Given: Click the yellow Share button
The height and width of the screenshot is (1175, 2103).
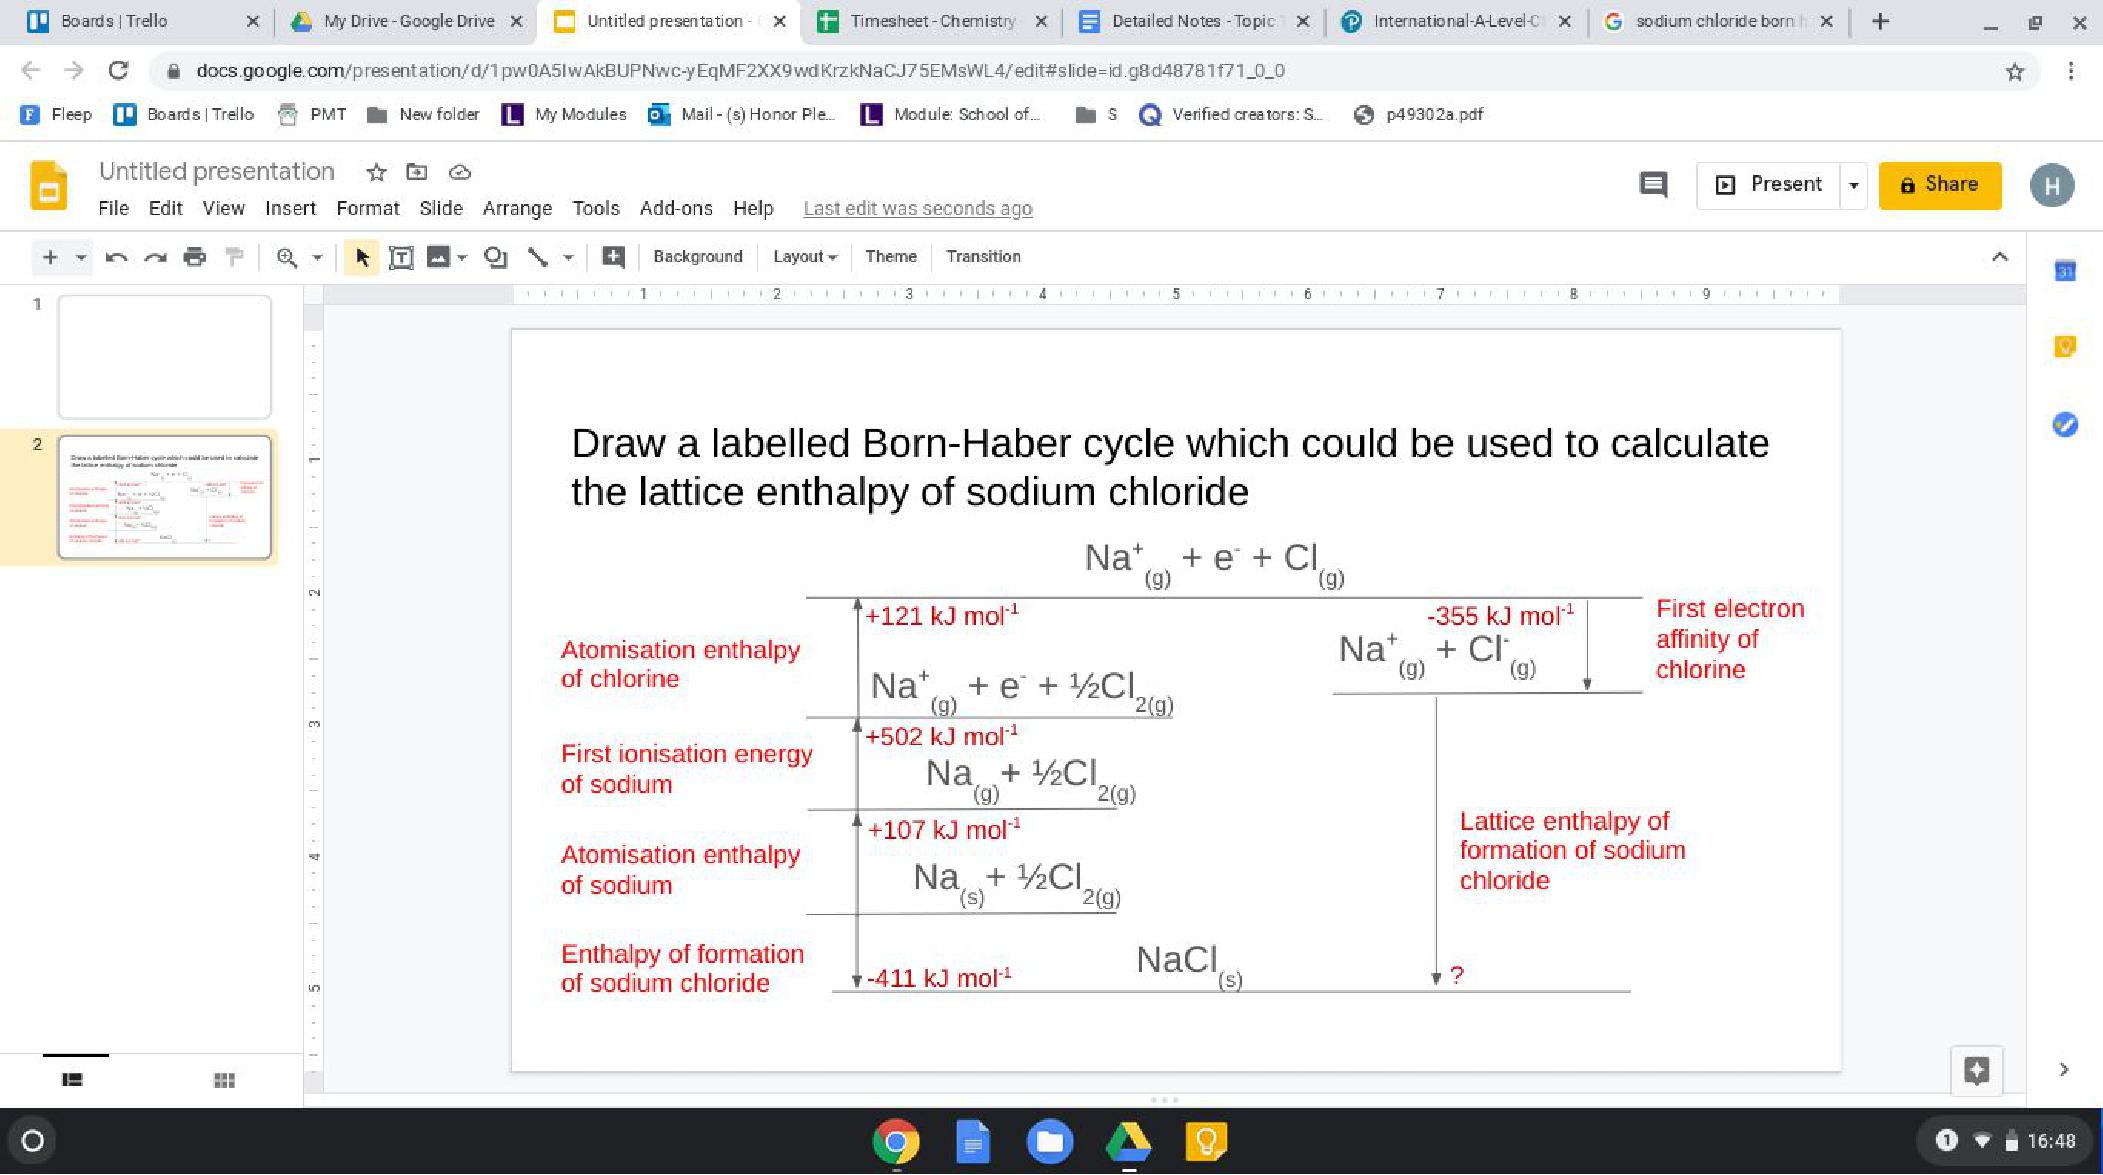Looking at the screenshot, I should [1939, 185].
